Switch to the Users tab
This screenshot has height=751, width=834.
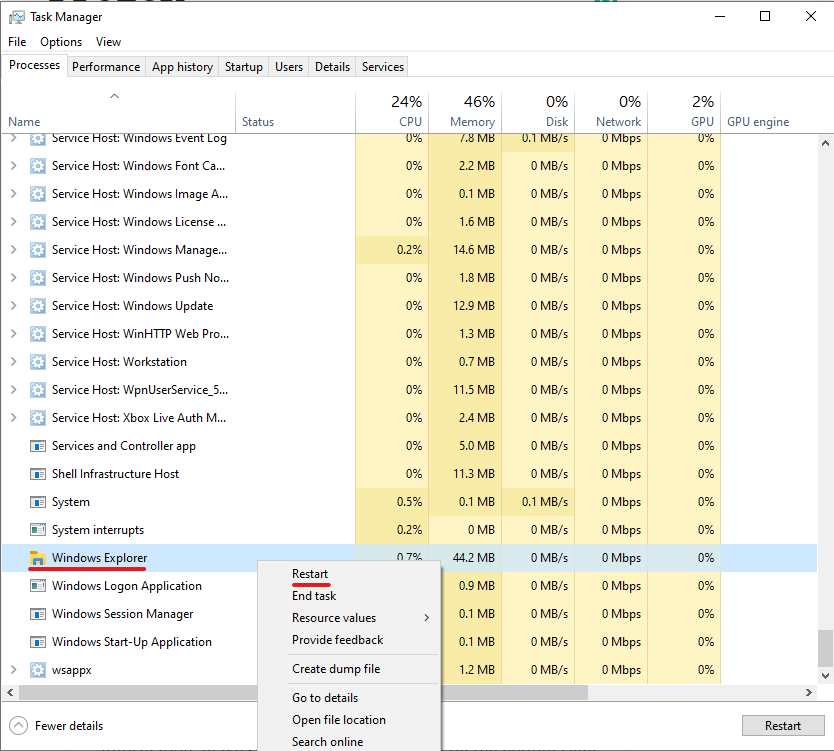[x=289, y=66]
